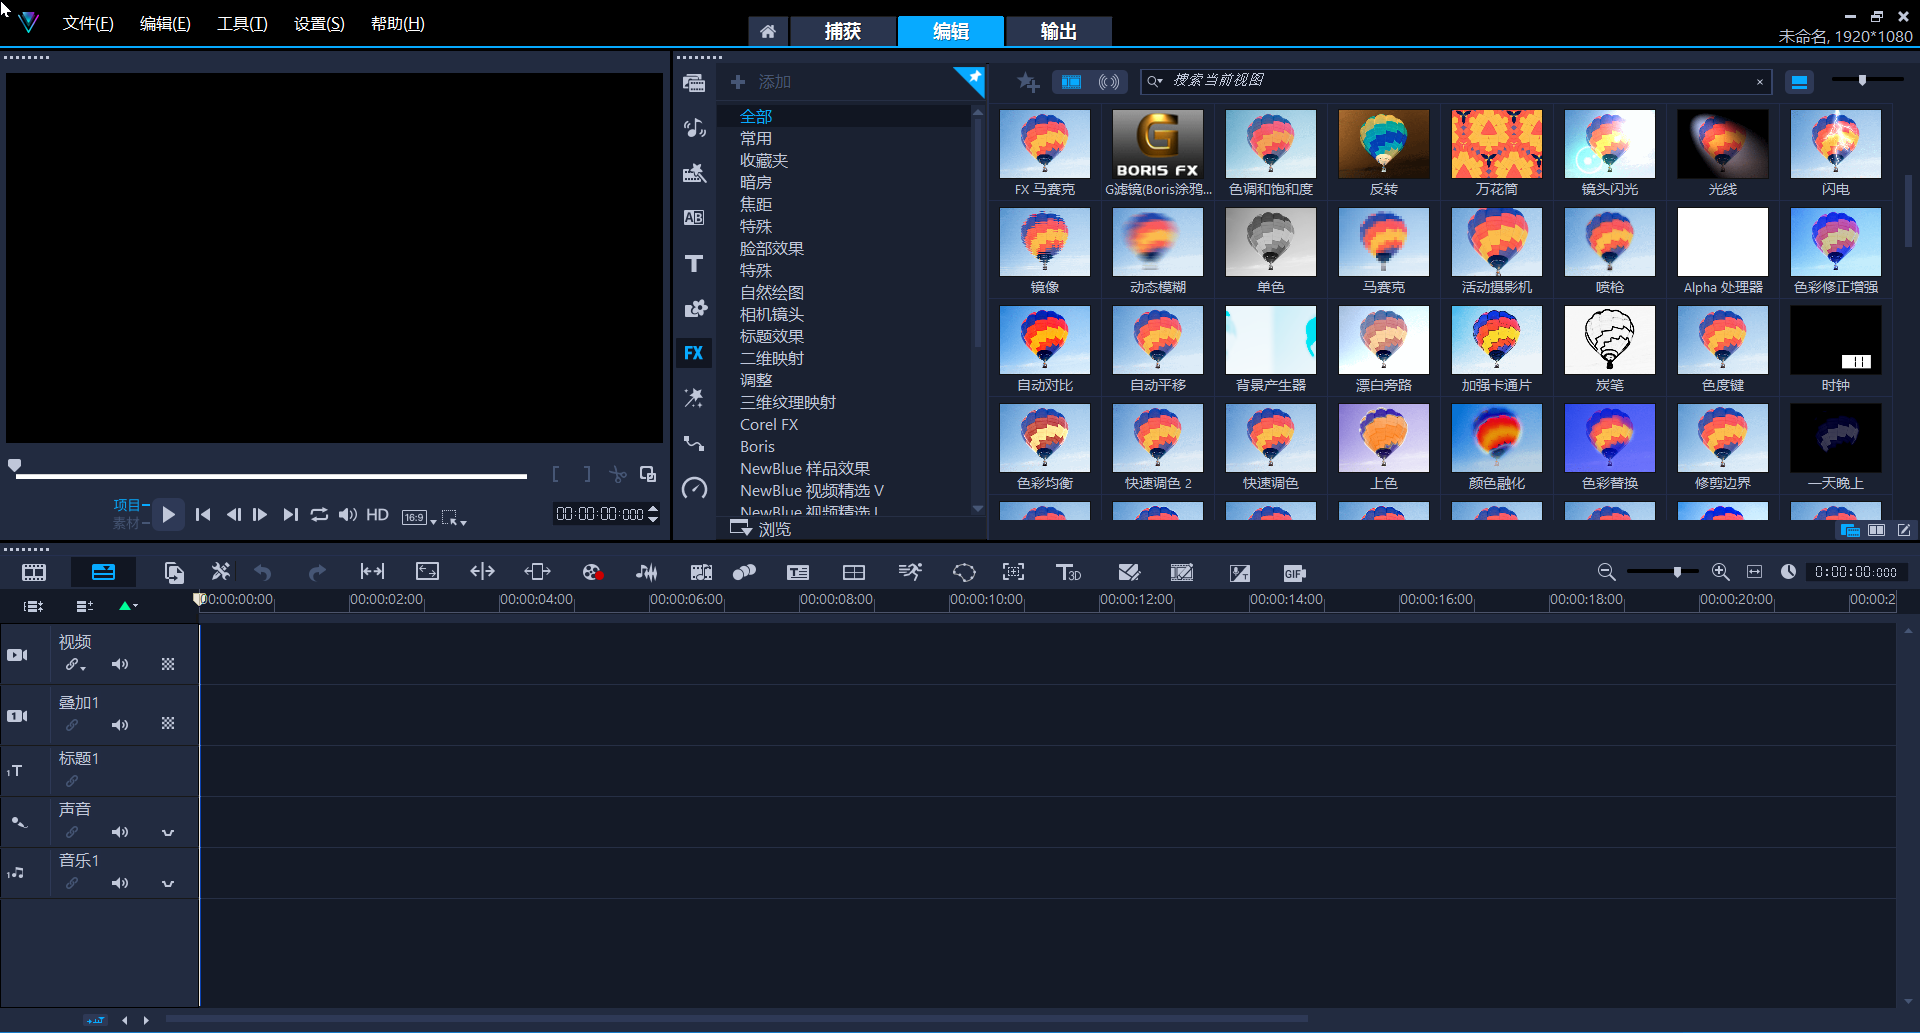Image resolution: width=1920 pixels, height=1033 pixels.
Task: Adjust the timeline zoom slider
Action: (1677, 572)
